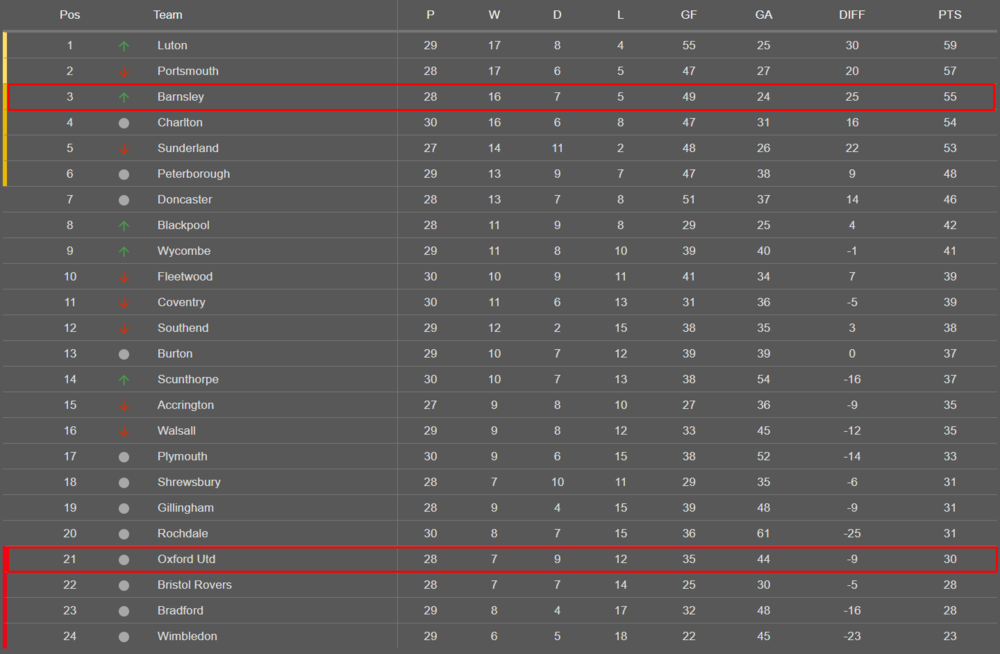Click the red down arrow beside Walsall
The image size is (1000, 654).
point(124,431)
